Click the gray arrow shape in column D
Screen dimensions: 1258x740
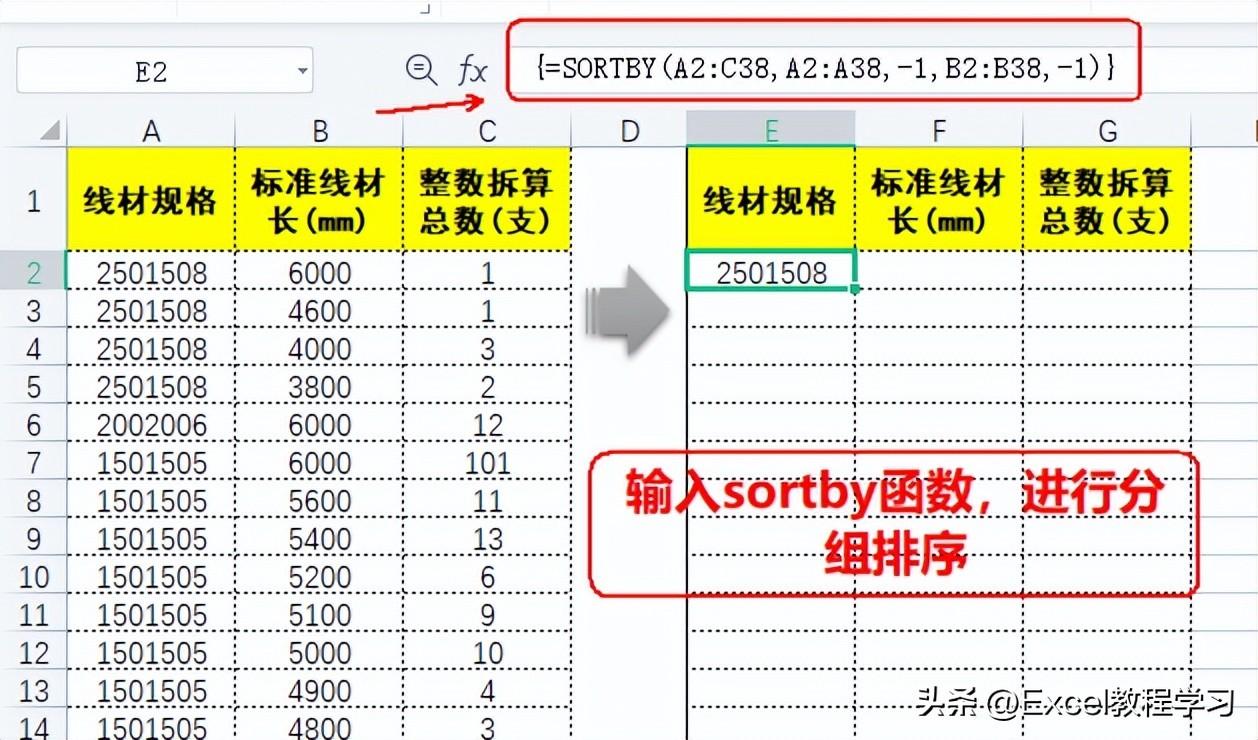coord(628,311)
